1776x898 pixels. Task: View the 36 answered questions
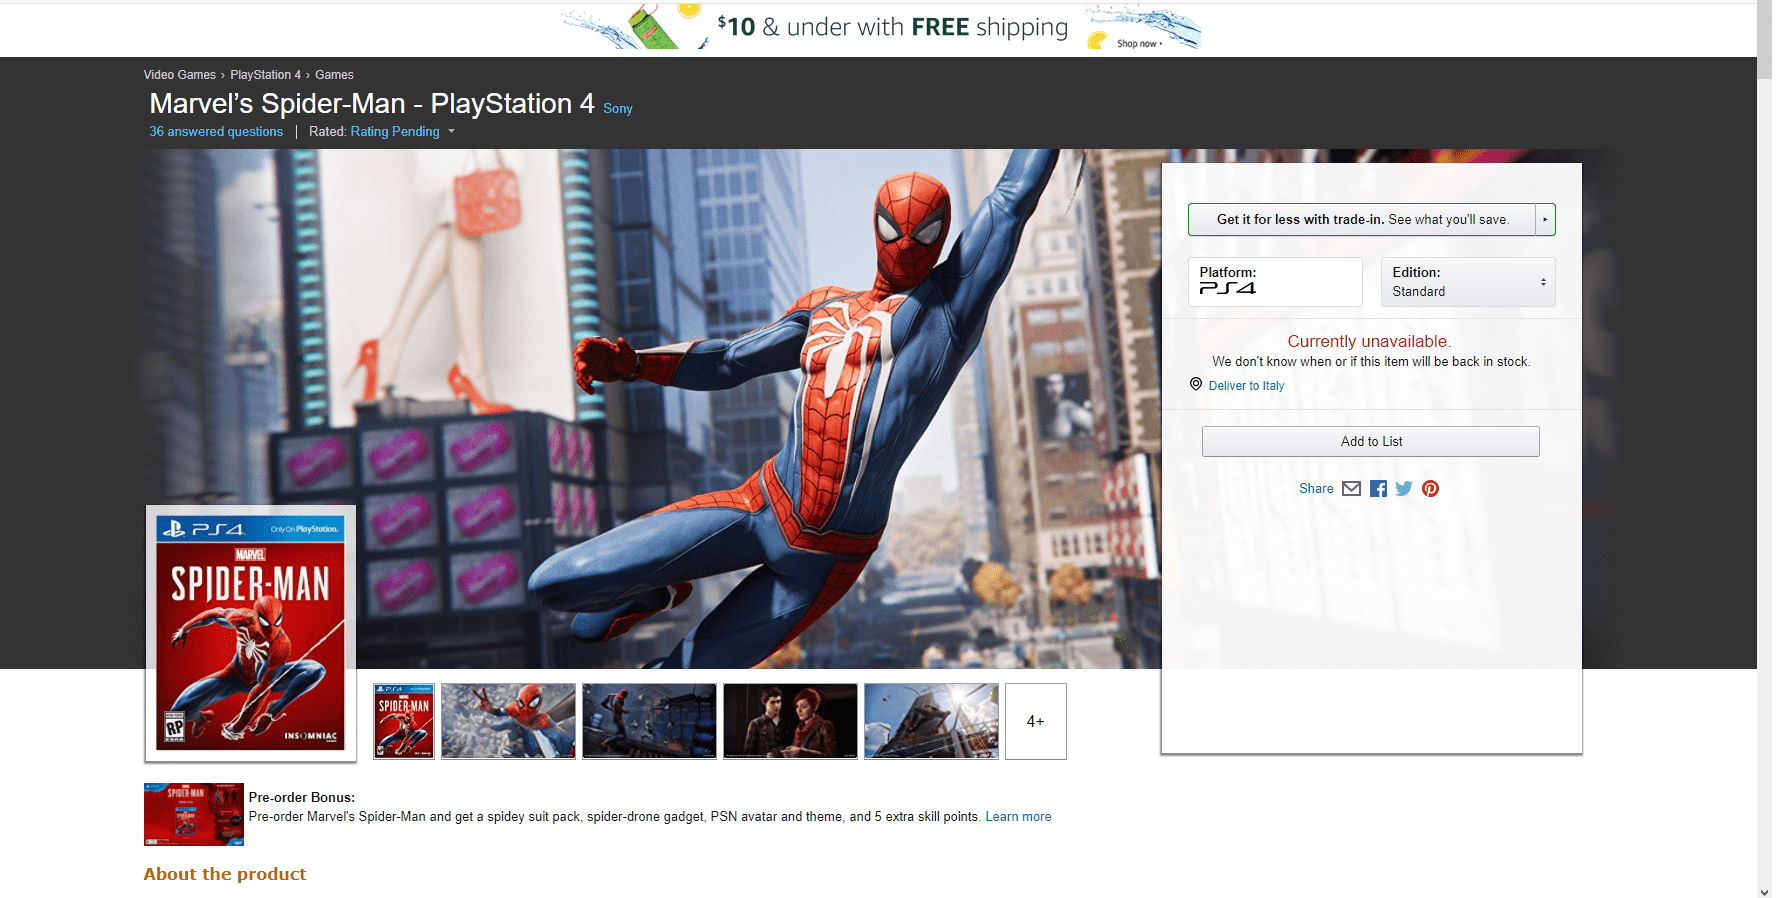point(216,132)
